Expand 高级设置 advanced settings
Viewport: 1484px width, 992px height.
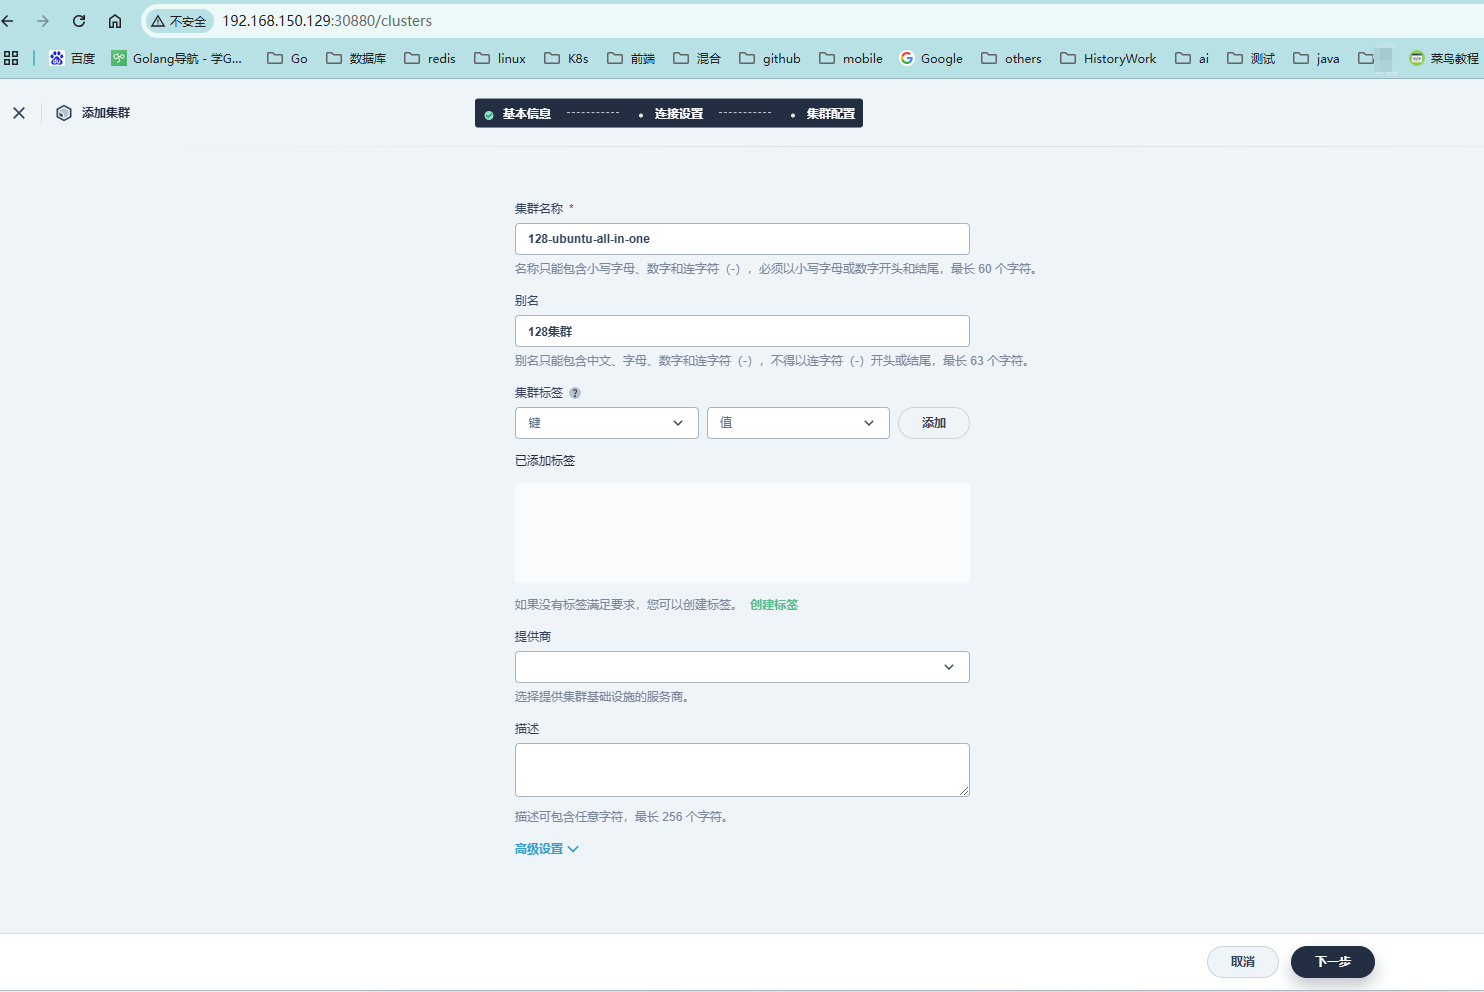pyautogui.click(x=546, y=849)
